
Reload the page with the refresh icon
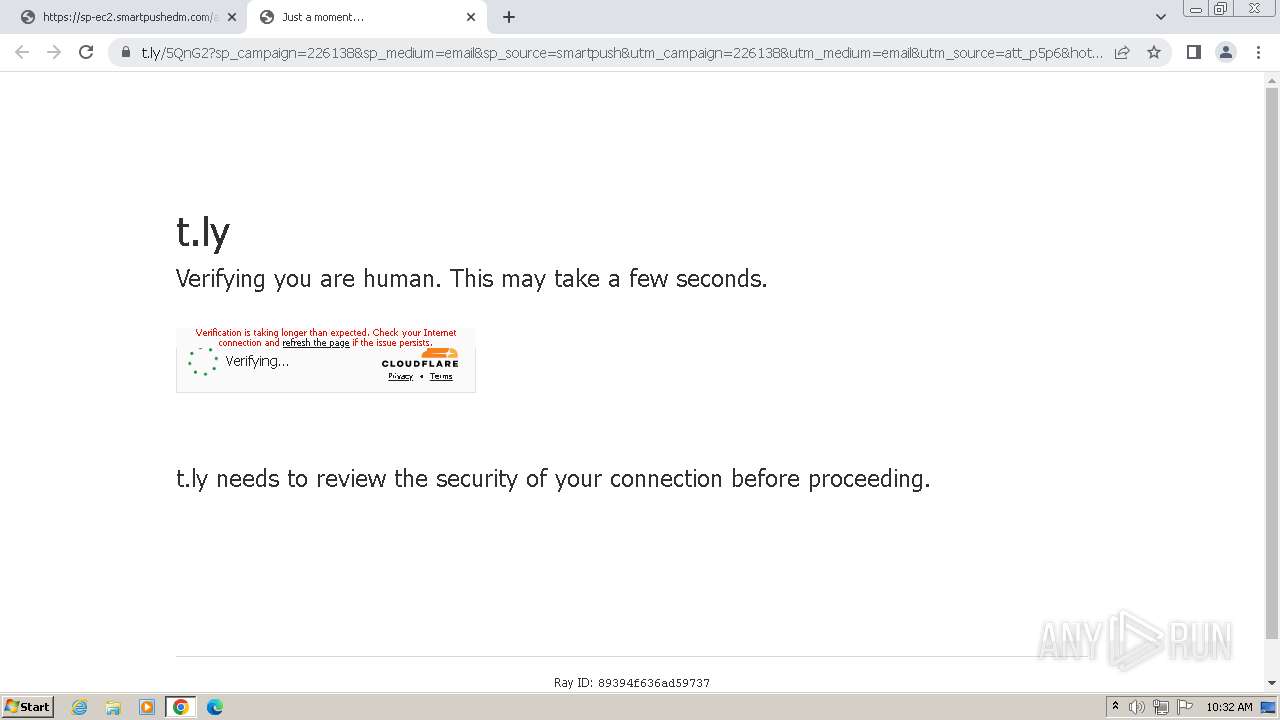[86, 52]
